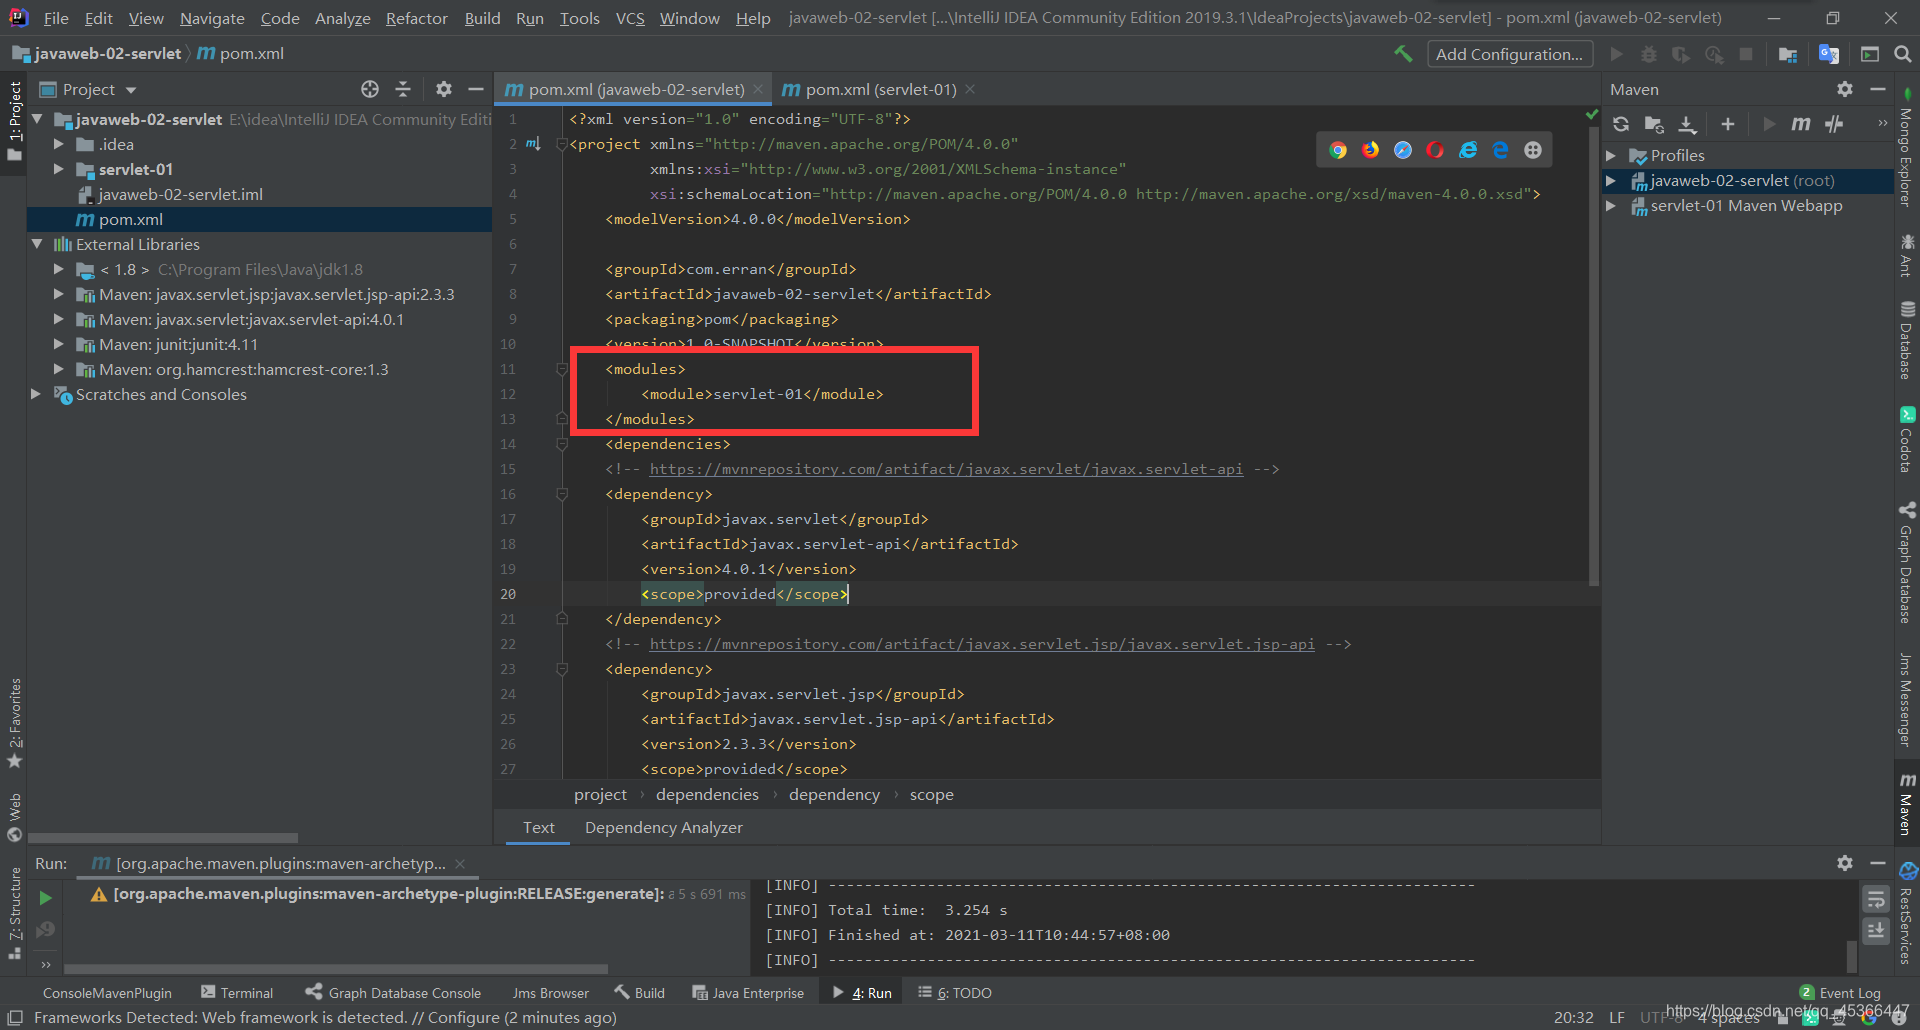This screenshot has height=1030, width=1920.
Task: Toggle tool window quick access bottom-left icon
Action: (x=15, y=1018)
